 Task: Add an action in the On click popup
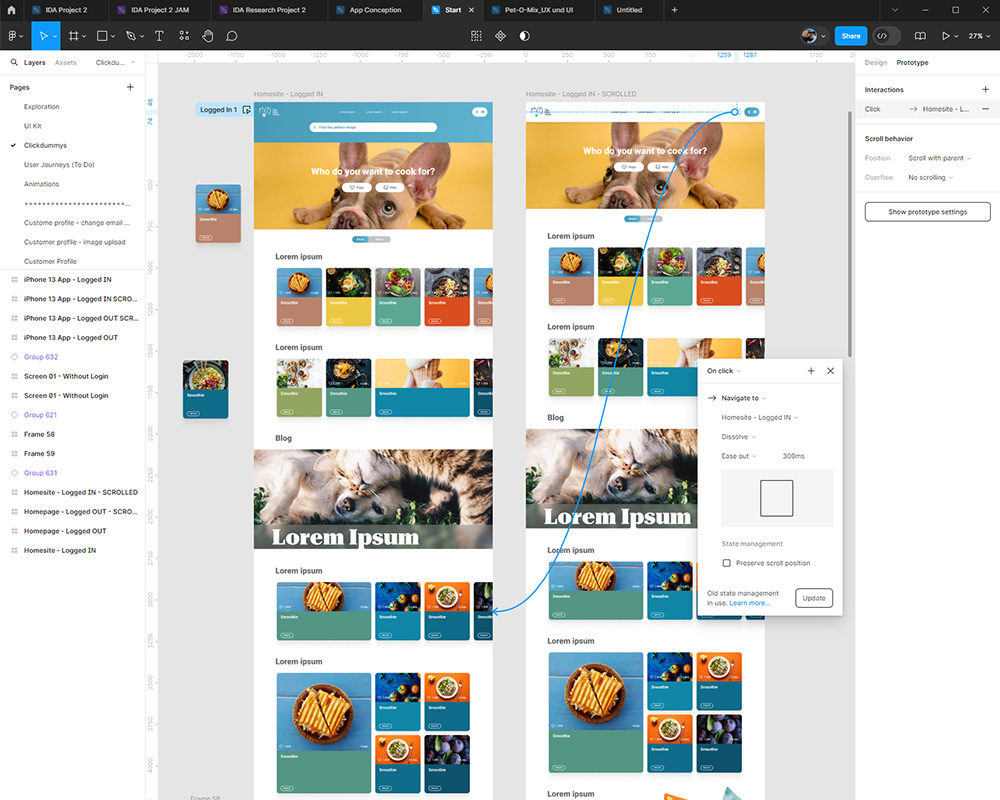coord(811,371)
